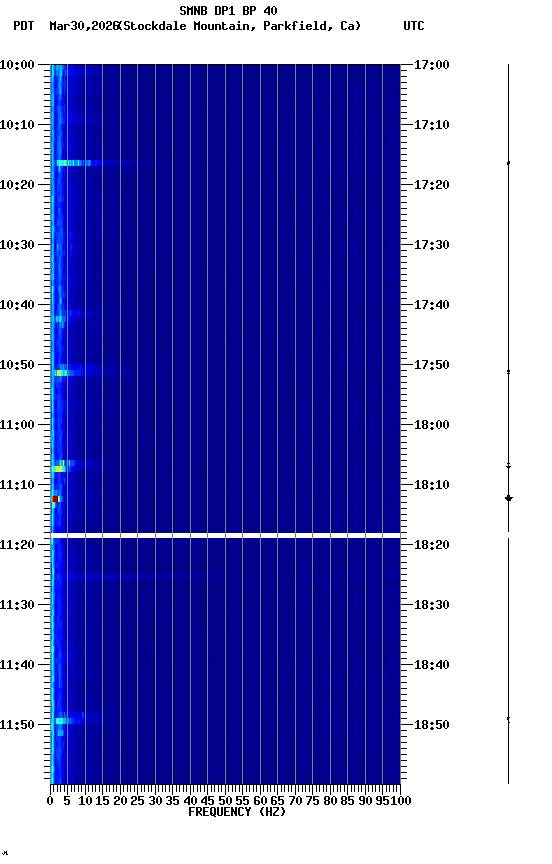
Task: Click the 18:50 UTC time label
Action: coord(432,725)
